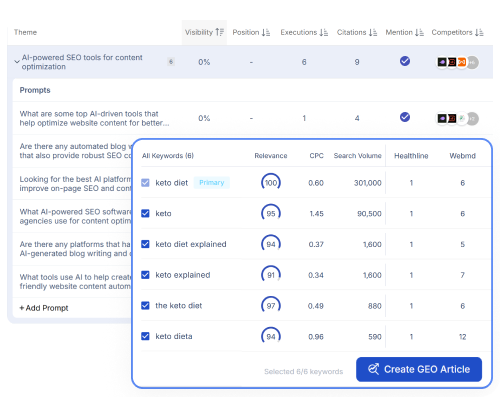Click the Relevance column header

click(271, 156)
